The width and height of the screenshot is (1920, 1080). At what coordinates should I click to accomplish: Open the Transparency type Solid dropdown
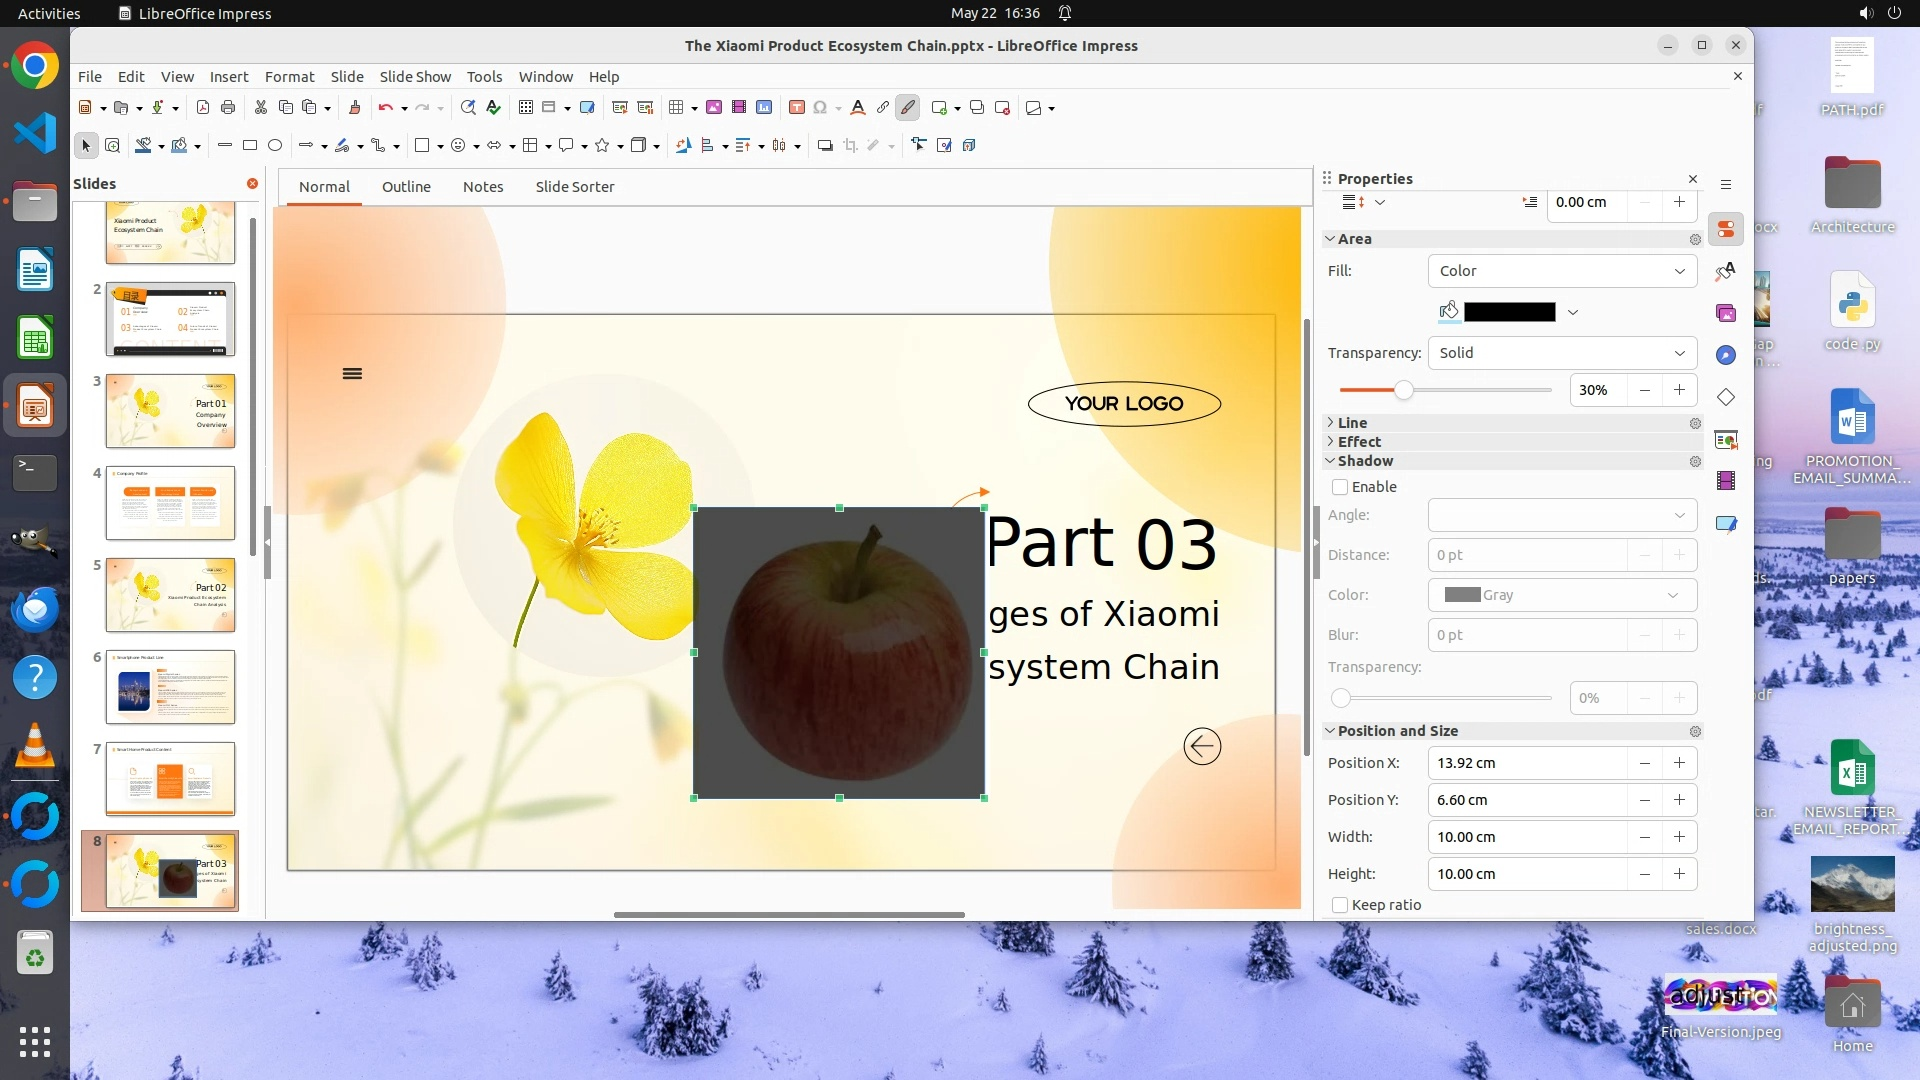pyautogui.click(x=1562, y=353)
